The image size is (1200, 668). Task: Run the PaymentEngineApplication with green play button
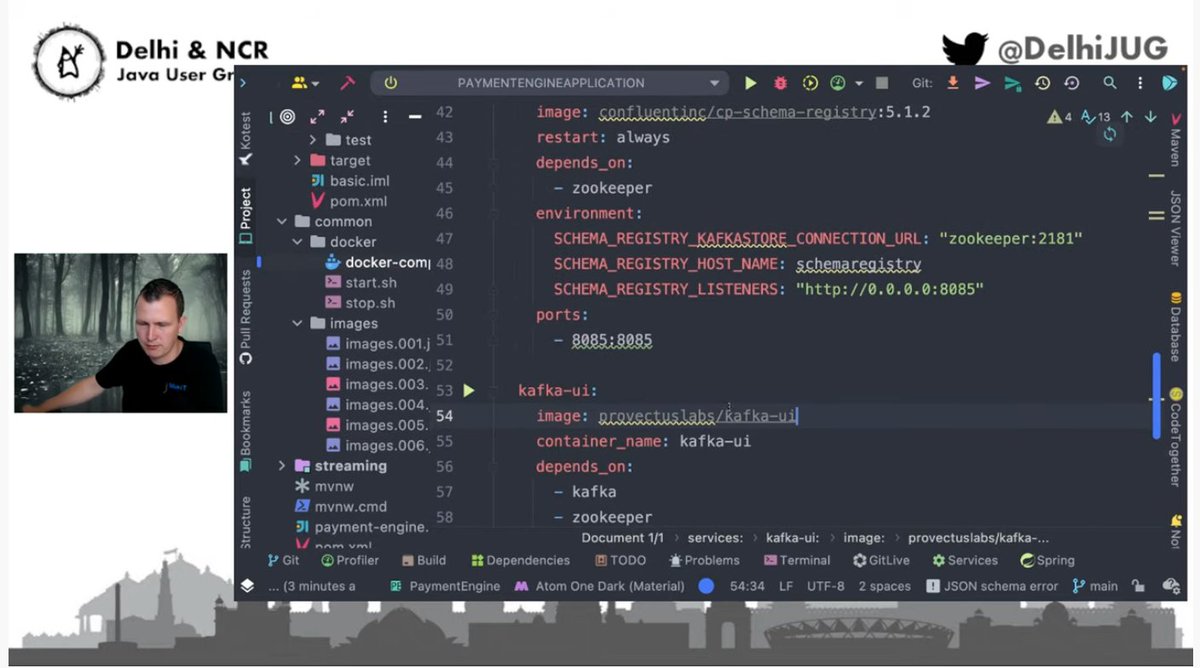pos(751,83)
